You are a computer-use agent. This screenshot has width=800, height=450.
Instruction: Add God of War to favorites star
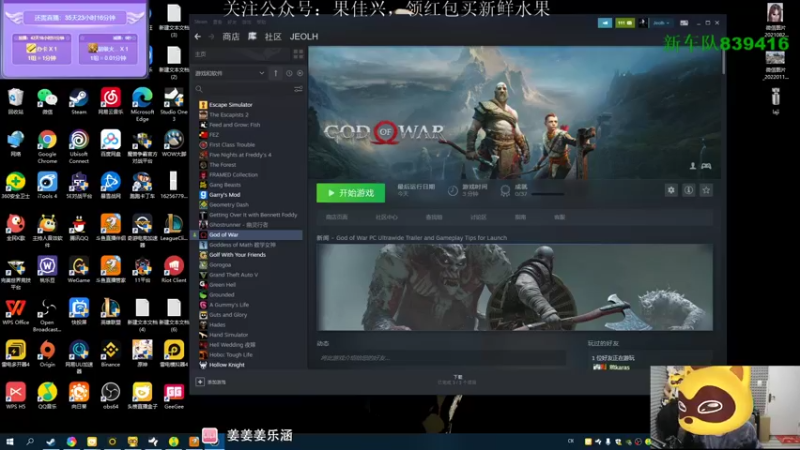pos(706,190)
